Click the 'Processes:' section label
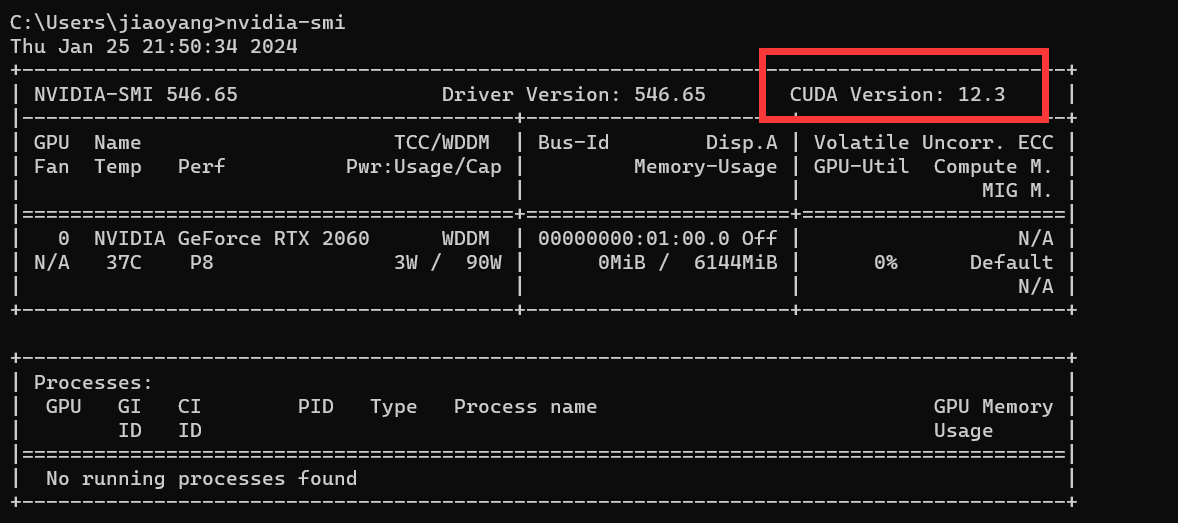Viewport: 1178px width, 523px height. (x=94, y=383)
